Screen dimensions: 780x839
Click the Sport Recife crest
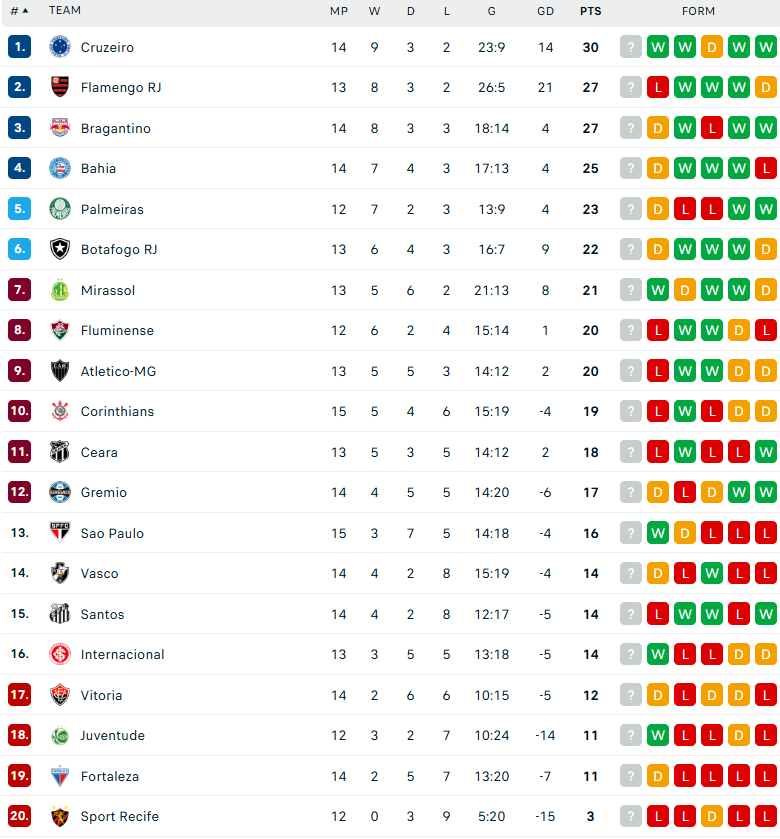click(60, 816)
